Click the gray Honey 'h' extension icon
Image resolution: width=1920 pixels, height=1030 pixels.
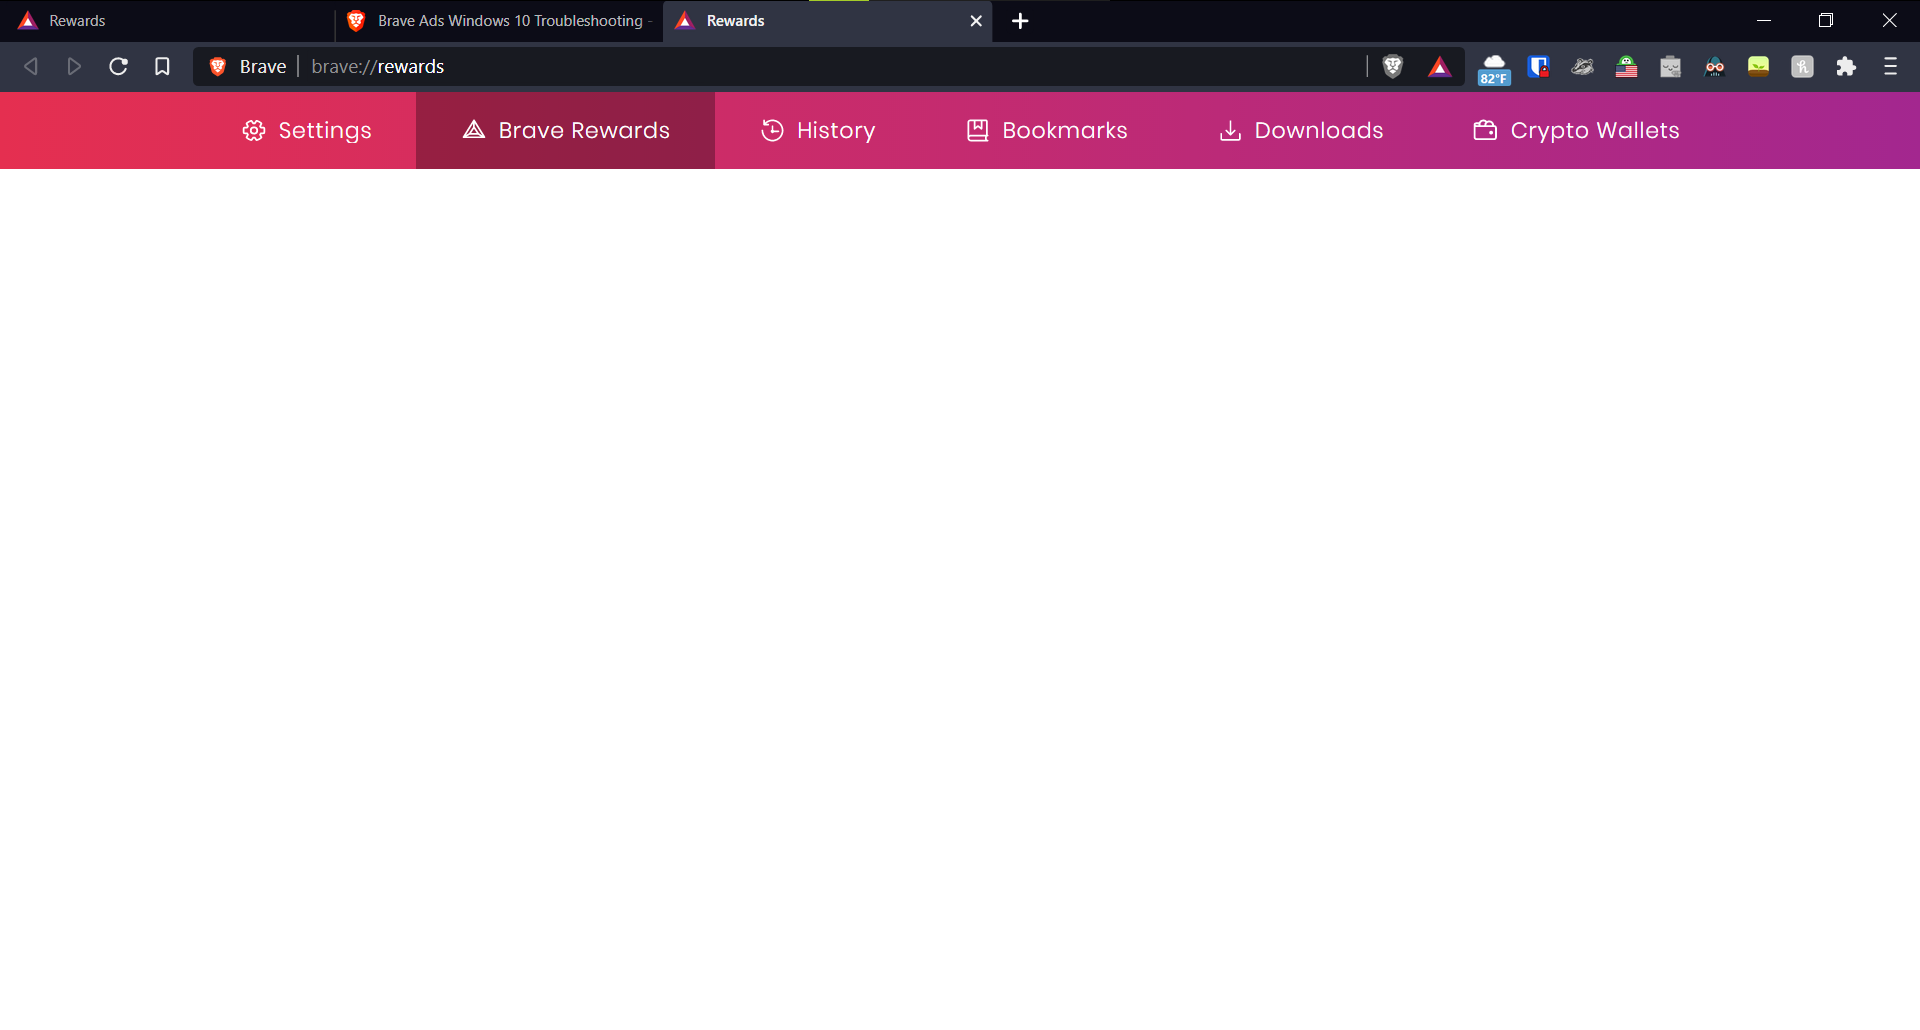(1802, 67)
